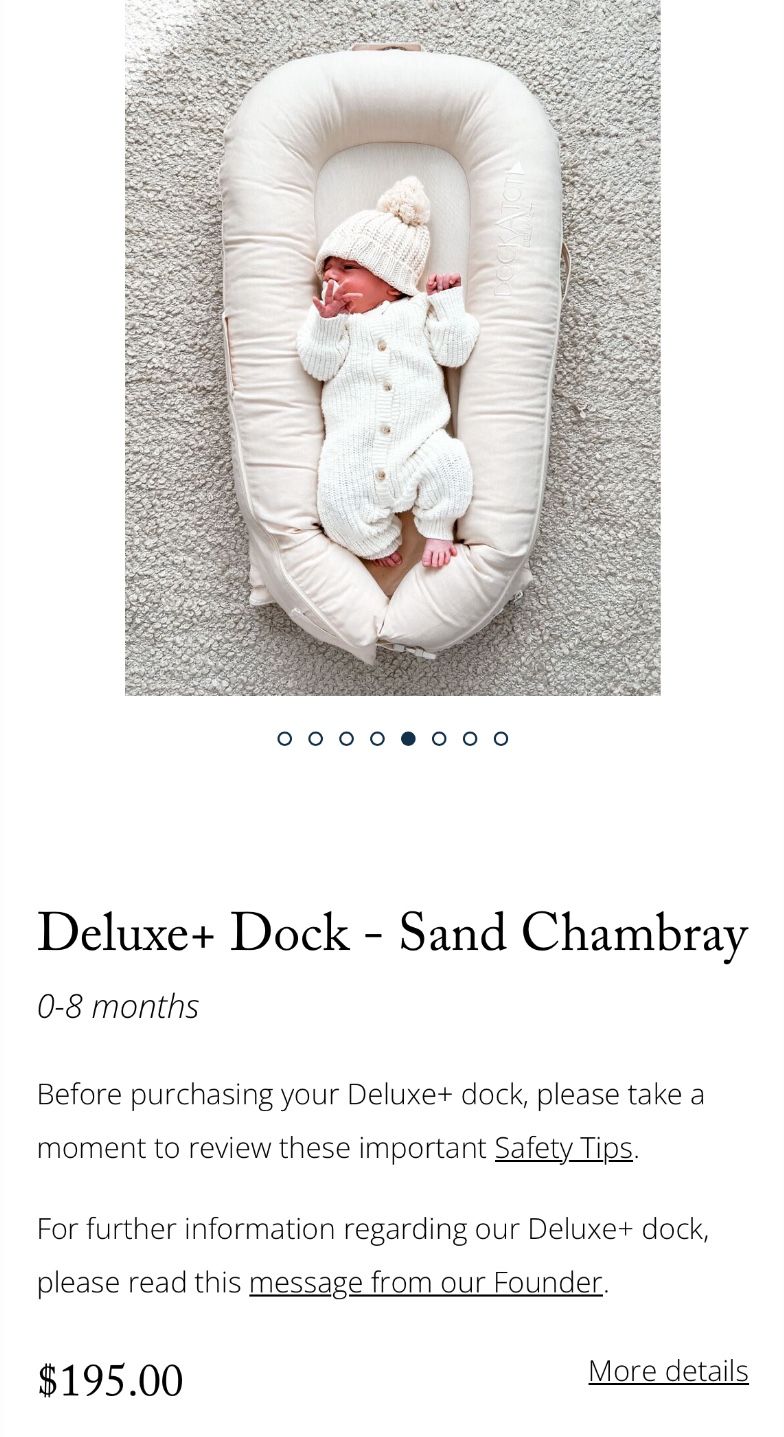Click the filled fifth carousel dot
Viewport: 784px width, 1437px height.
tap(408, 738)
